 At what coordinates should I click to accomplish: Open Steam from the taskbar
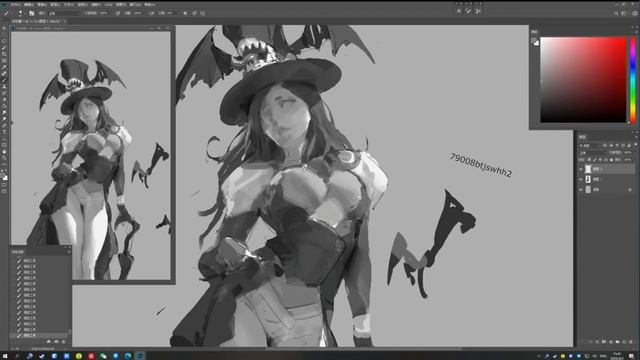coord(42,356)
